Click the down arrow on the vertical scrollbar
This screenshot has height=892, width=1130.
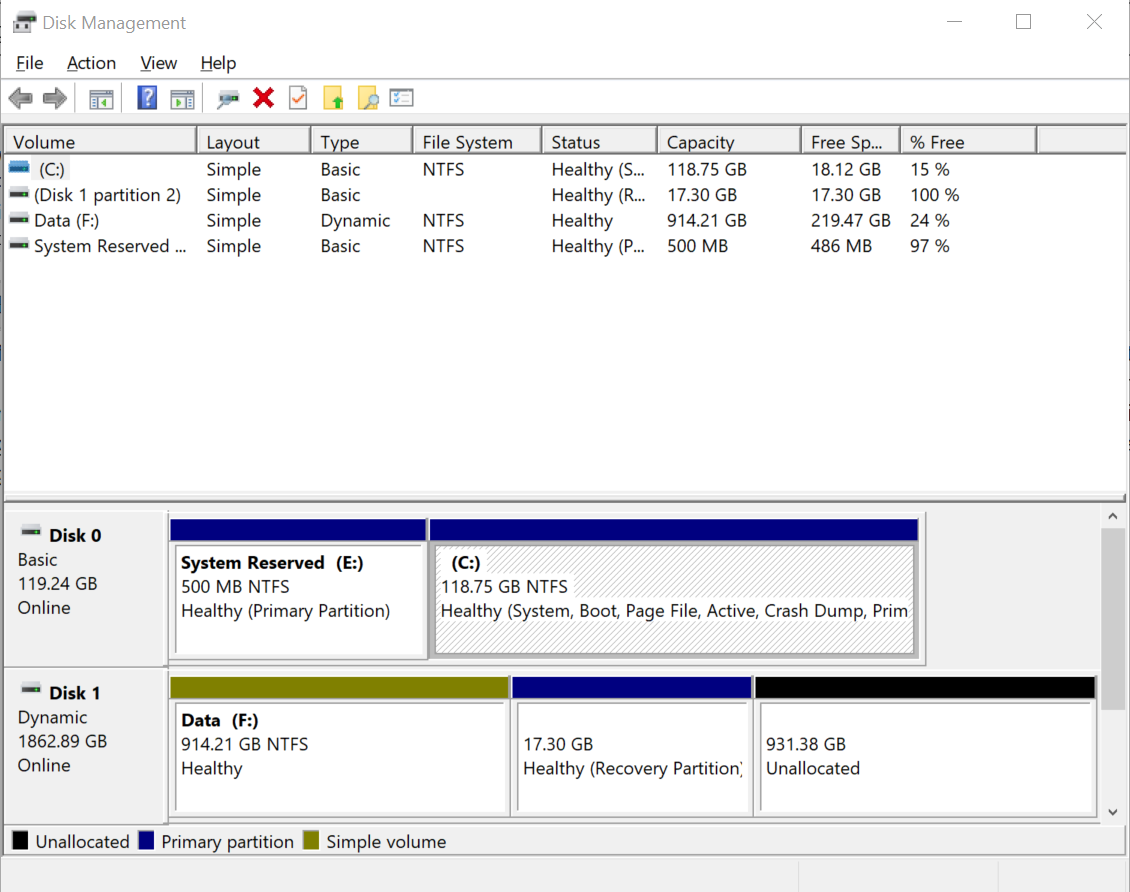click(1113, 812)
